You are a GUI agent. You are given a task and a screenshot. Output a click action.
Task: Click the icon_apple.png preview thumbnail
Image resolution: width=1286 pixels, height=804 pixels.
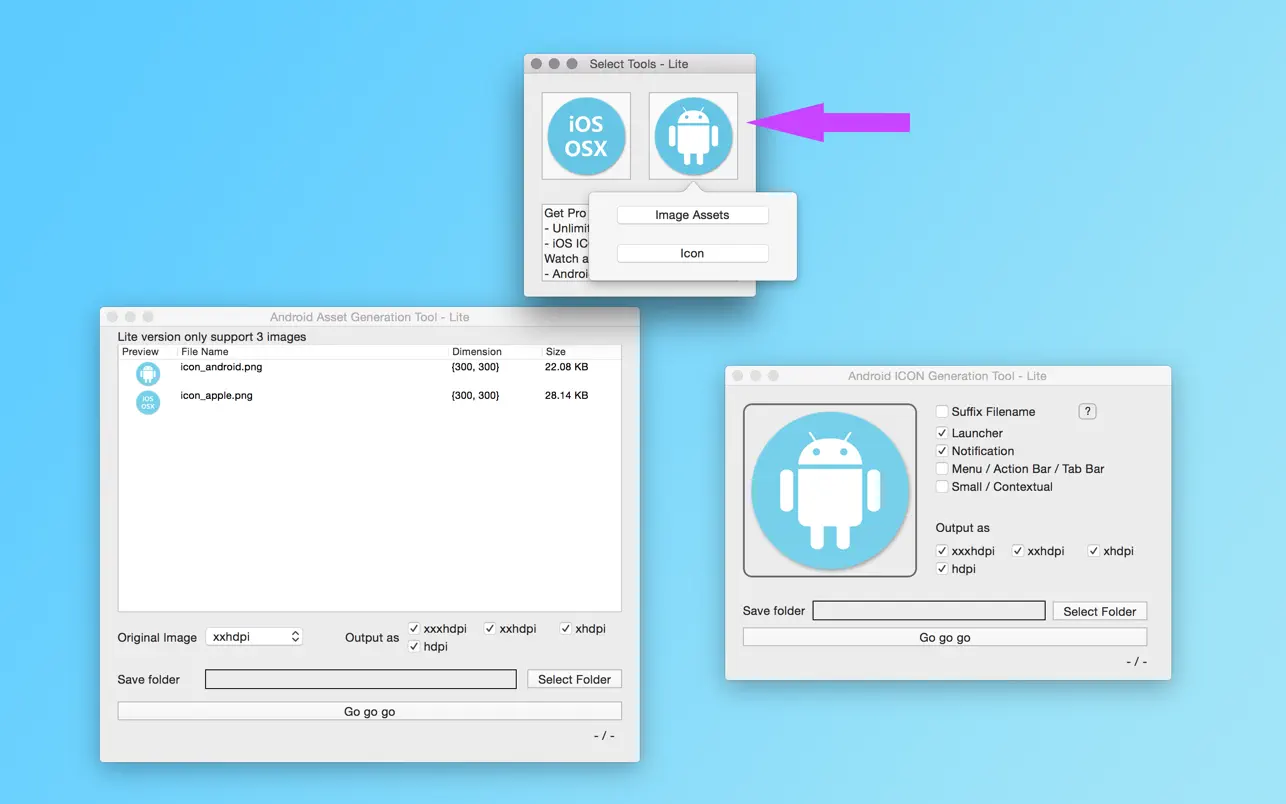pos(147,401)
